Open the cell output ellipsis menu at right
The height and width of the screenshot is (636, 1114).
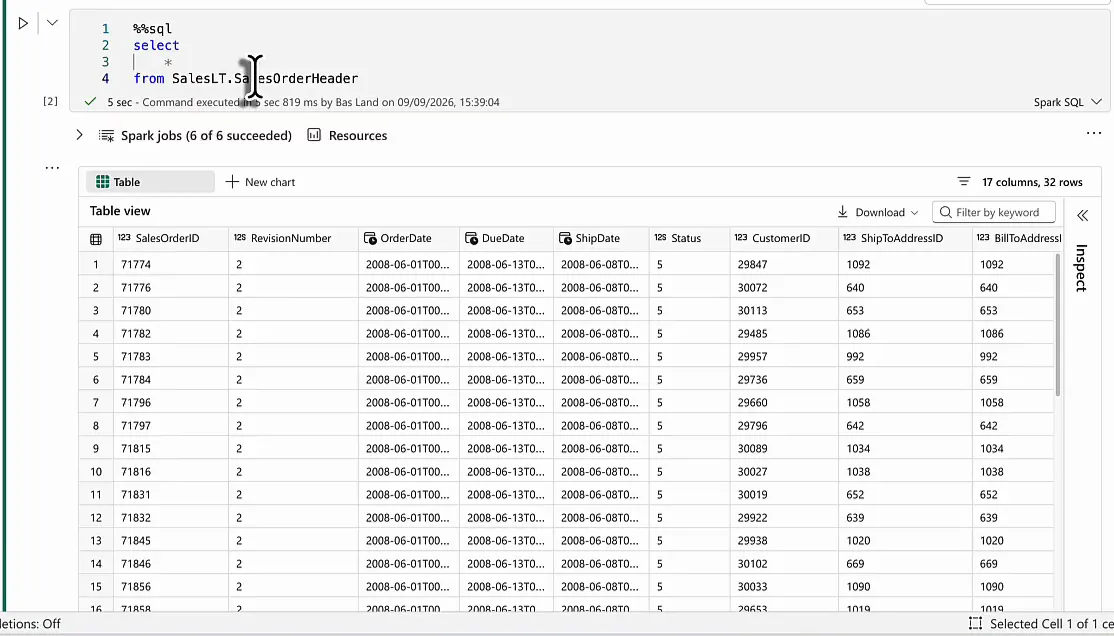click(x=1093, y=133)
